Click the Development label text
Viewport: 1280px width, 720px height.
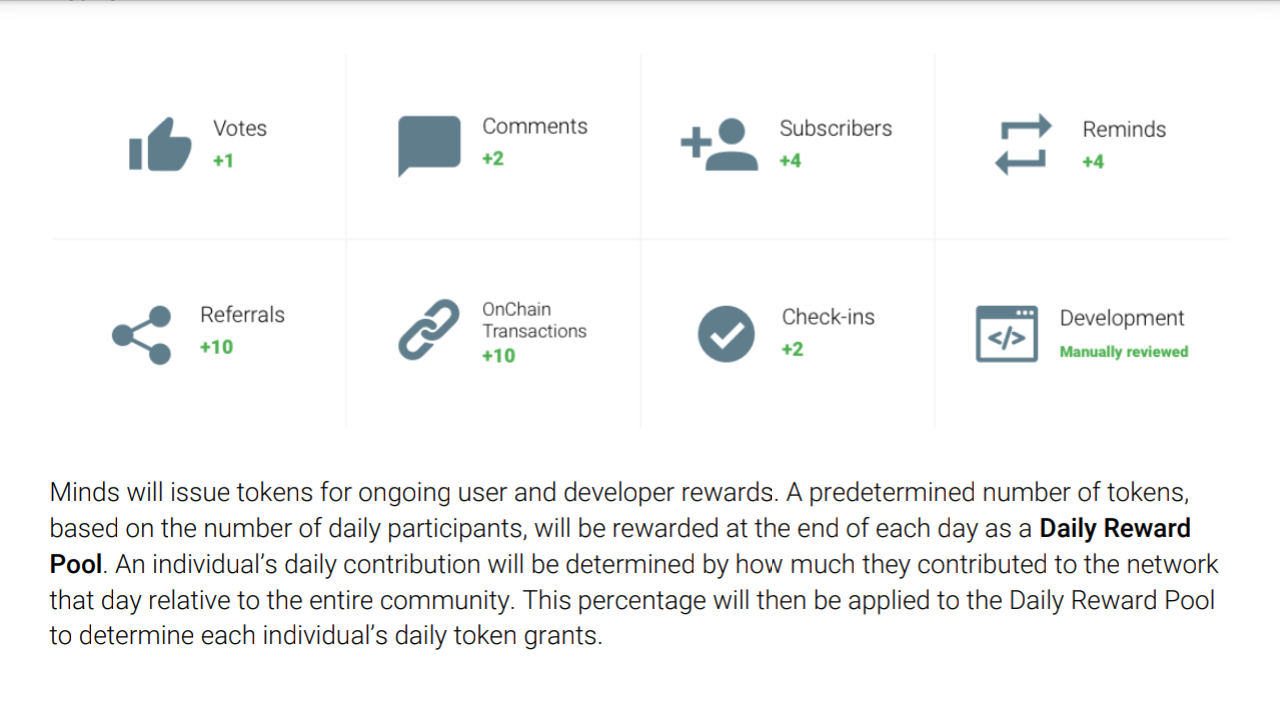click(1122, 318)
